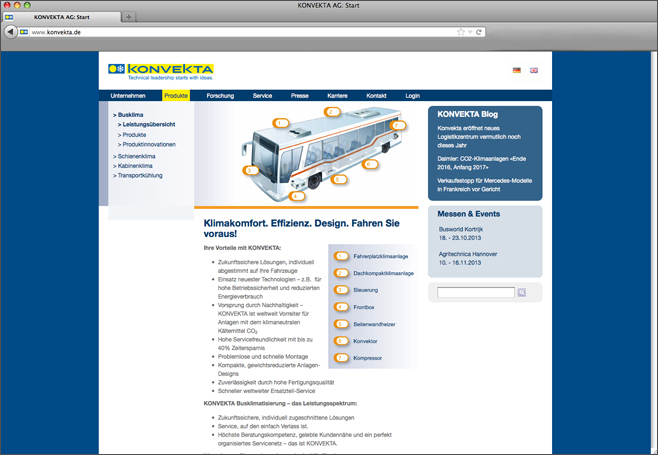Open the bookmark dropdown arrow in address bar
Image resolution: width=658 pixels, height=455 pixels.
coord(470,32)
